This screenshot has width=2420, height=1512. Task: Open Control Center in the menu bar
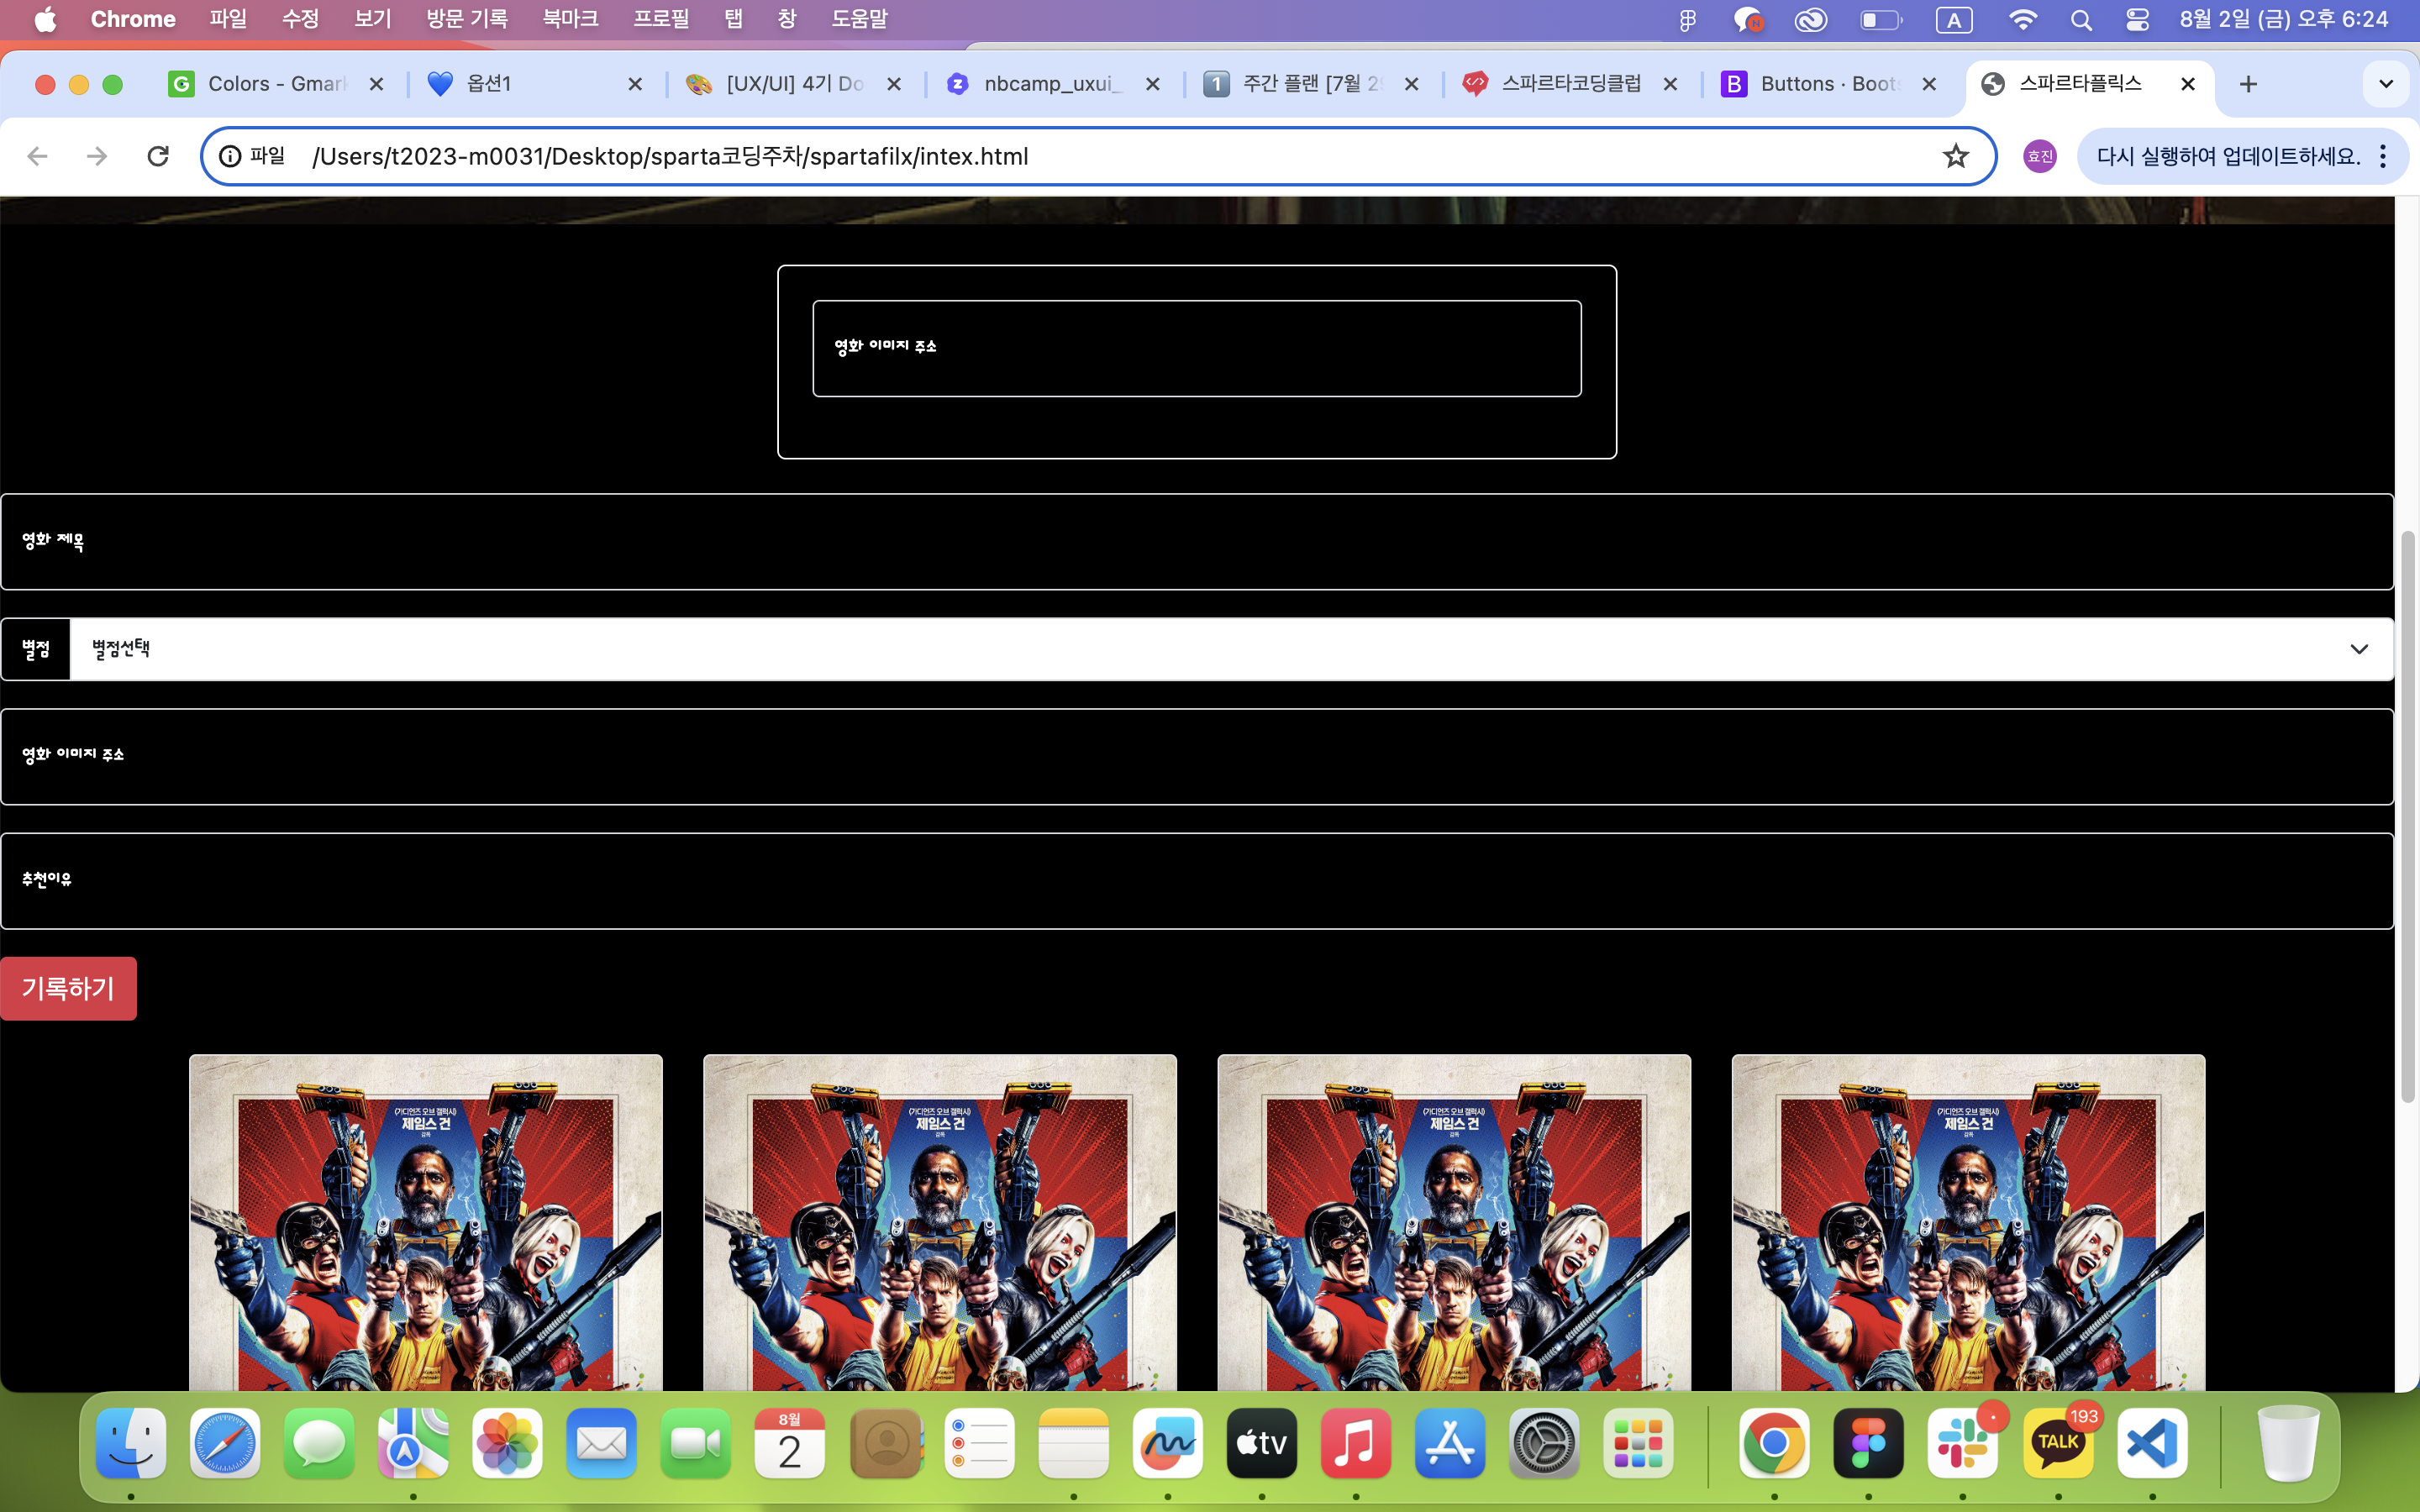[x=2137, y=20]
